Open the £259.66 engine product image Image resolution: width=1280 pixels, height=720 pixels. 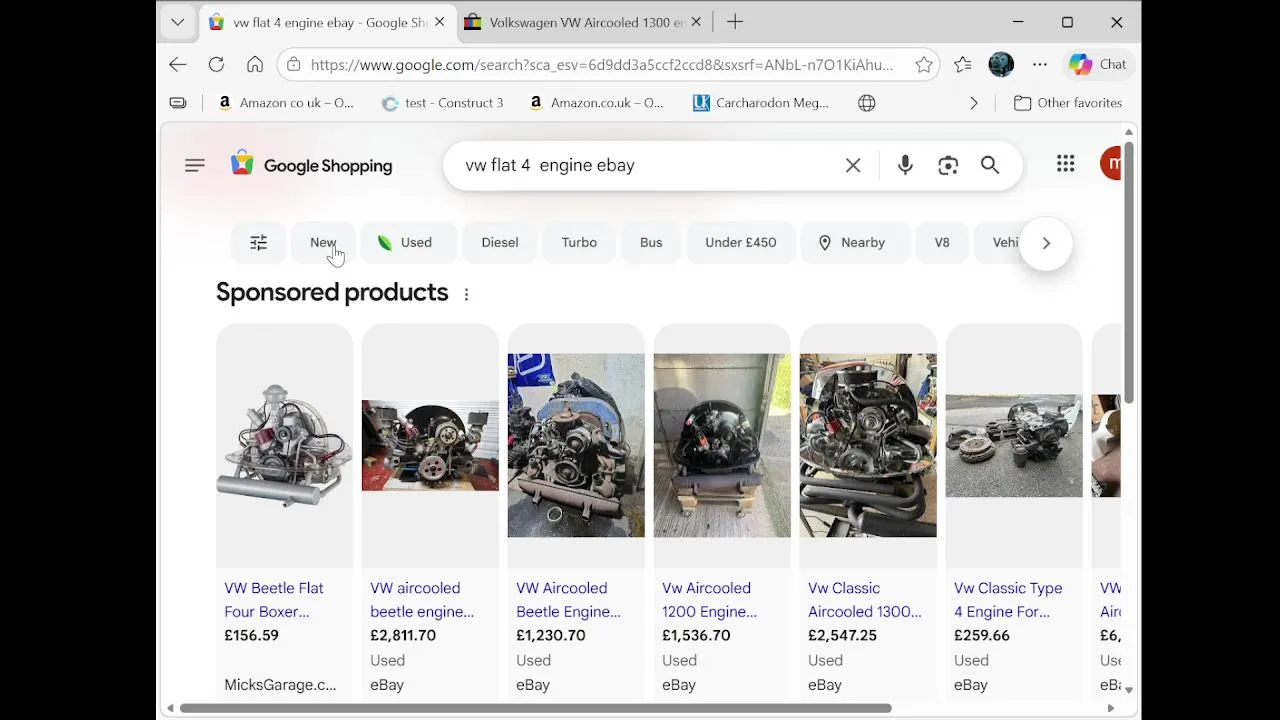pyautogui.click(x=1014, y=446)
